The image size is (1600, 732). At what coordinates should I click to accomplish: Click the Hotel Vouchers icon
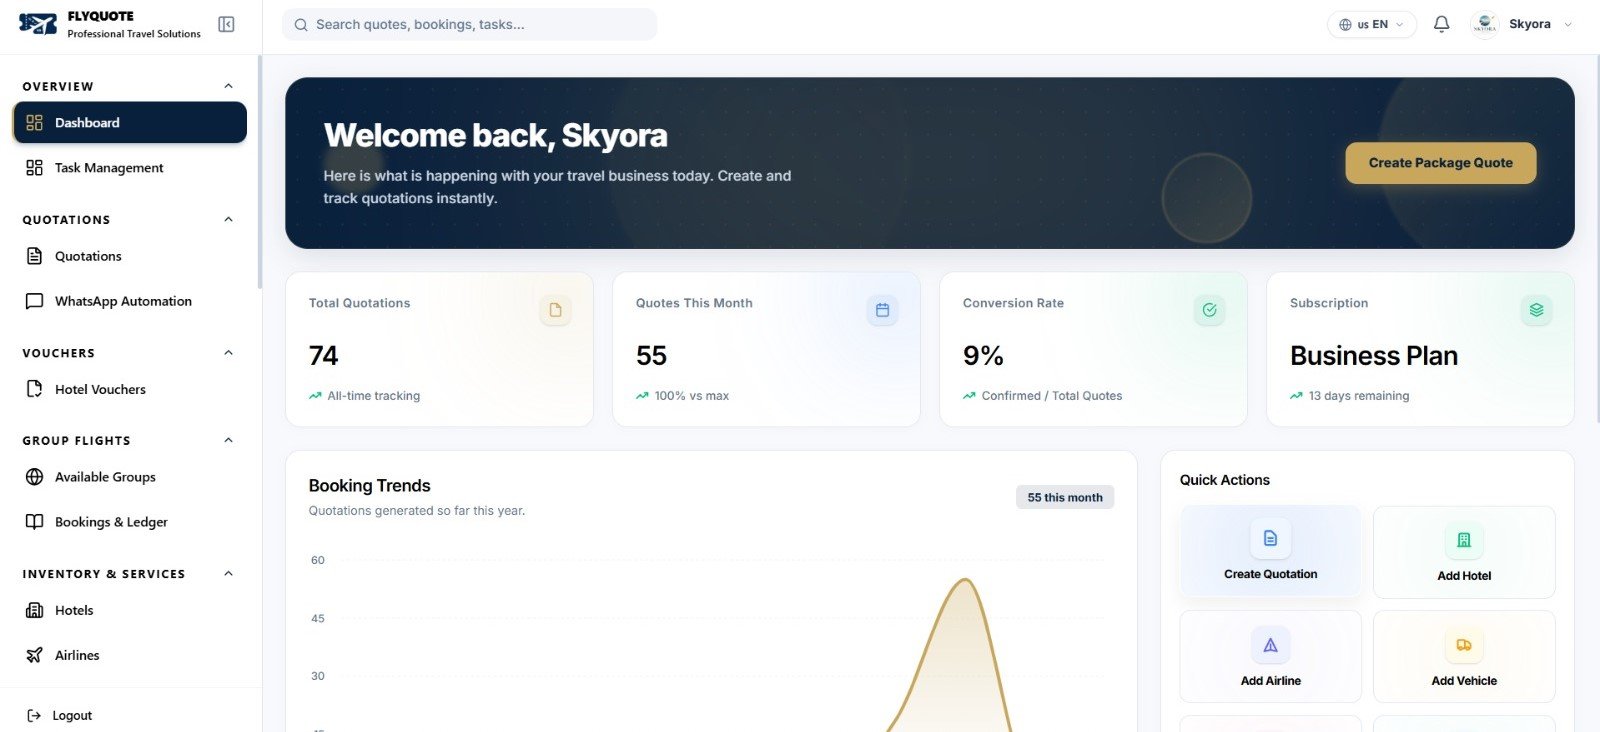tap(34, 389)
